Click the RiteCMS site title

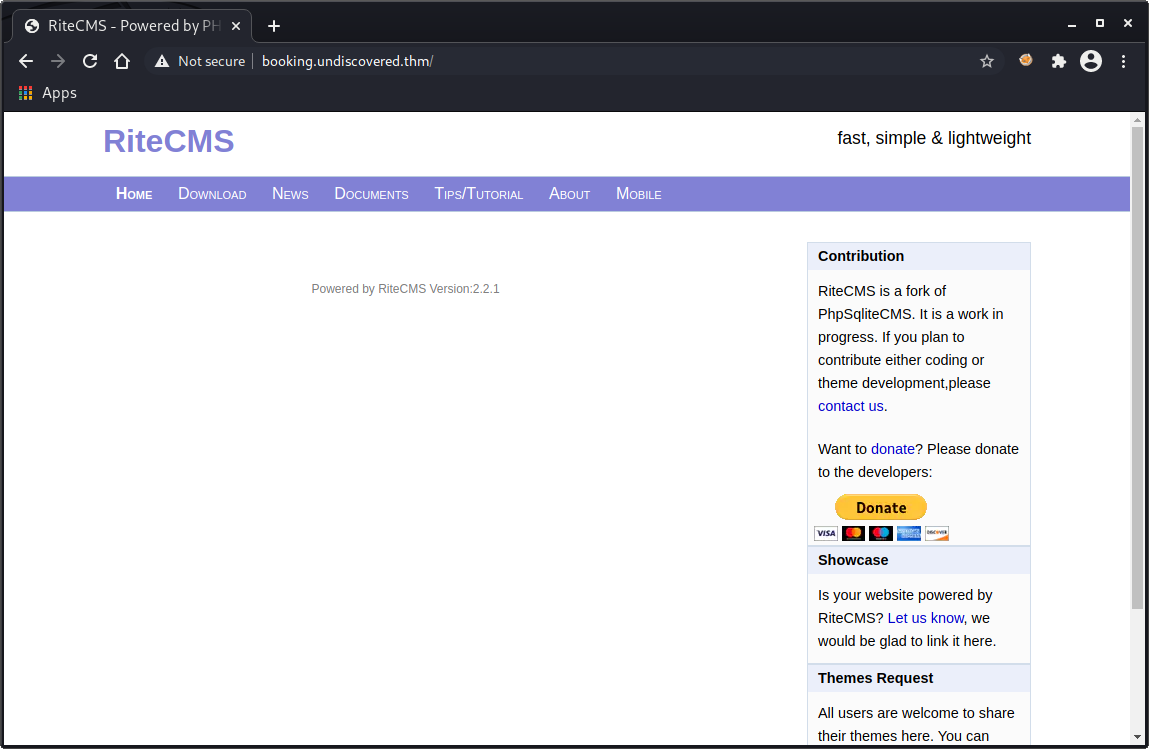coord(168,142)
